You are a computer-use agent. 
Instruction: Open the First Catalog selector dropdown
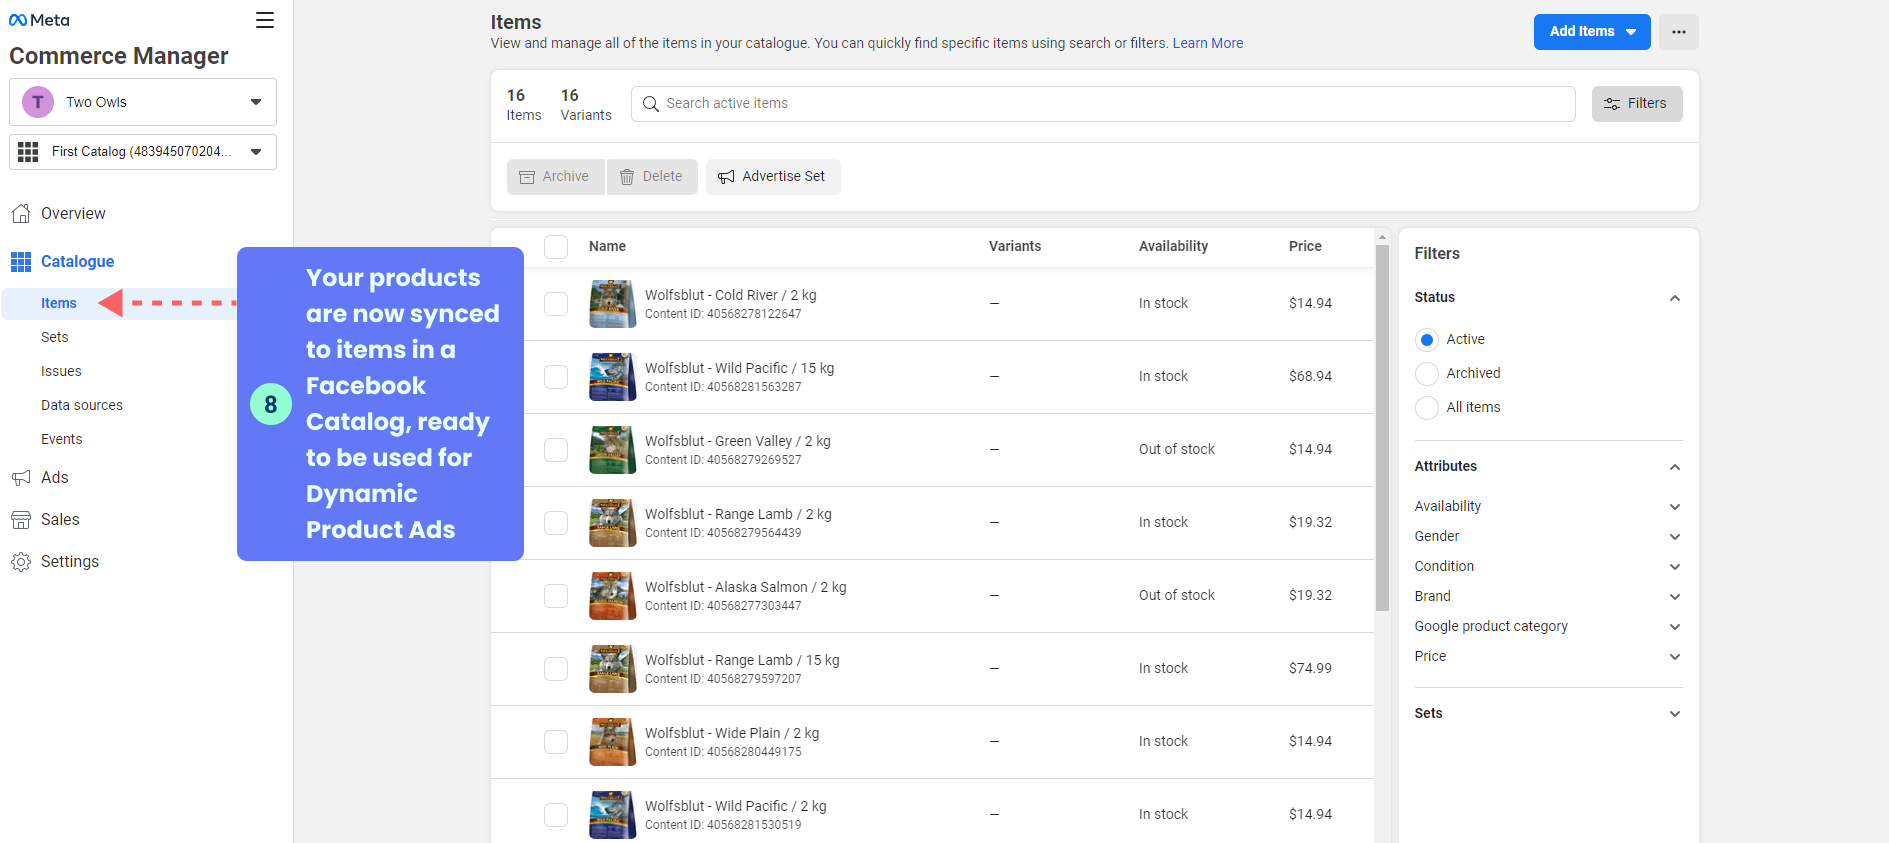pyautogui.click(x=143, y=152)
